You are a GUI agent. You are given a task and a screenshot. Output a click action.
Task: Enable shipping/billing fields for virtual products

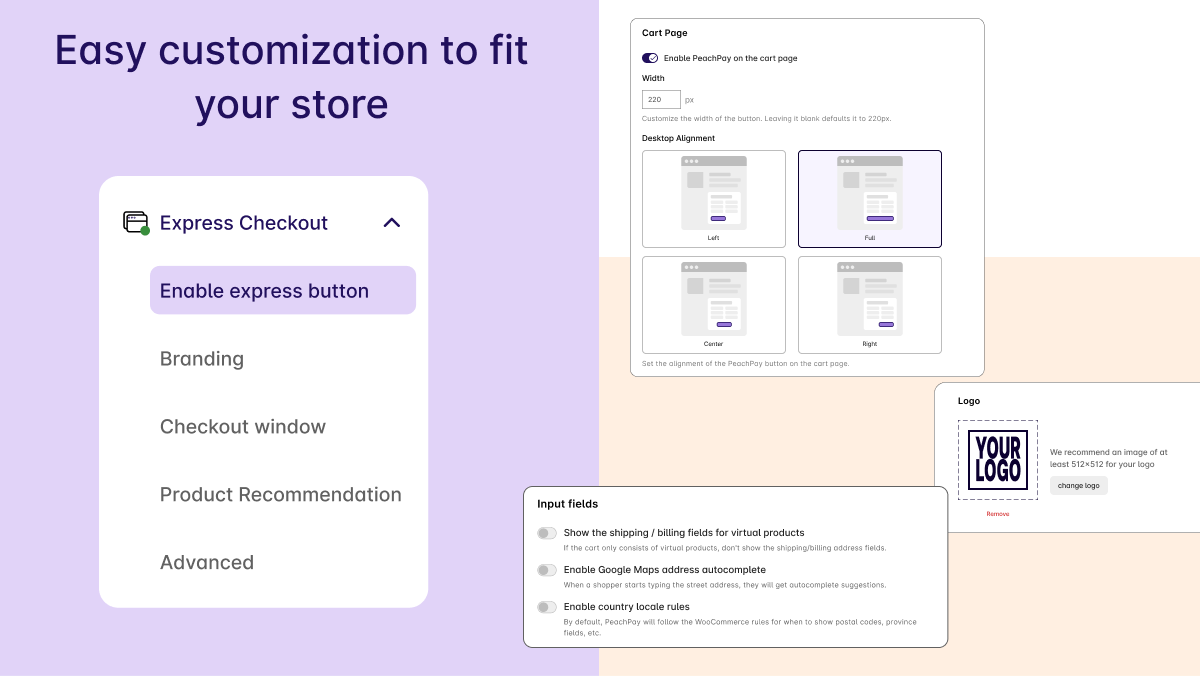547,533
